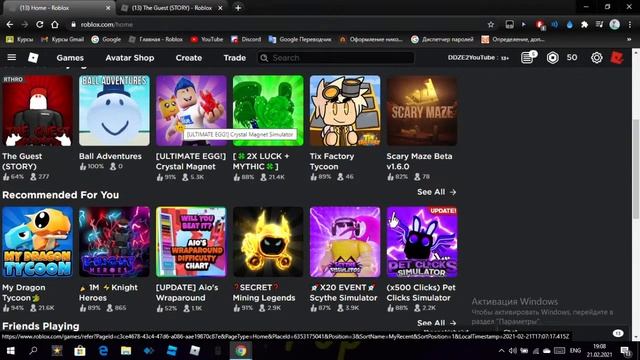Image resolution: width=640 pixels, height=360 pixels.
Task: Click the Chrome address bar
Action: click(278, 24)
